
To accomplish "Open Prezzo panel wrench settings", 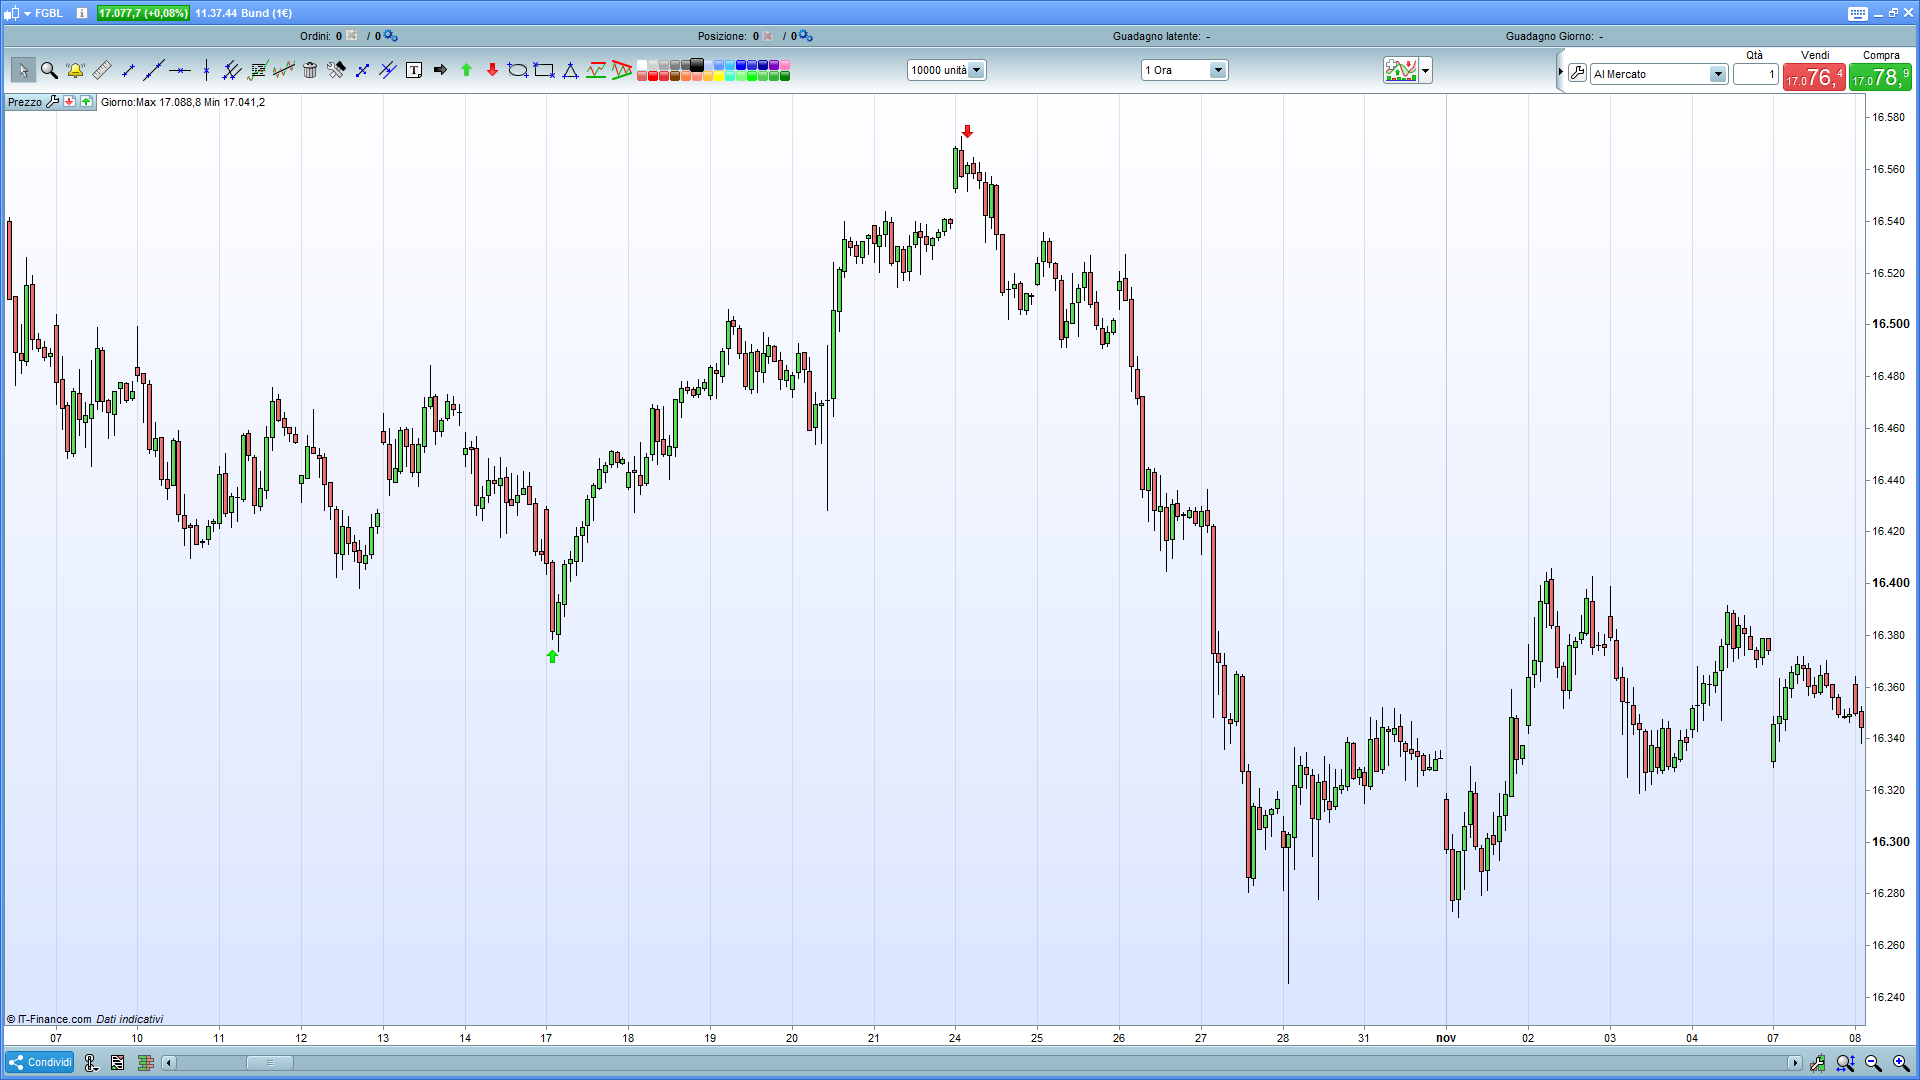I will tap(52, 102).
